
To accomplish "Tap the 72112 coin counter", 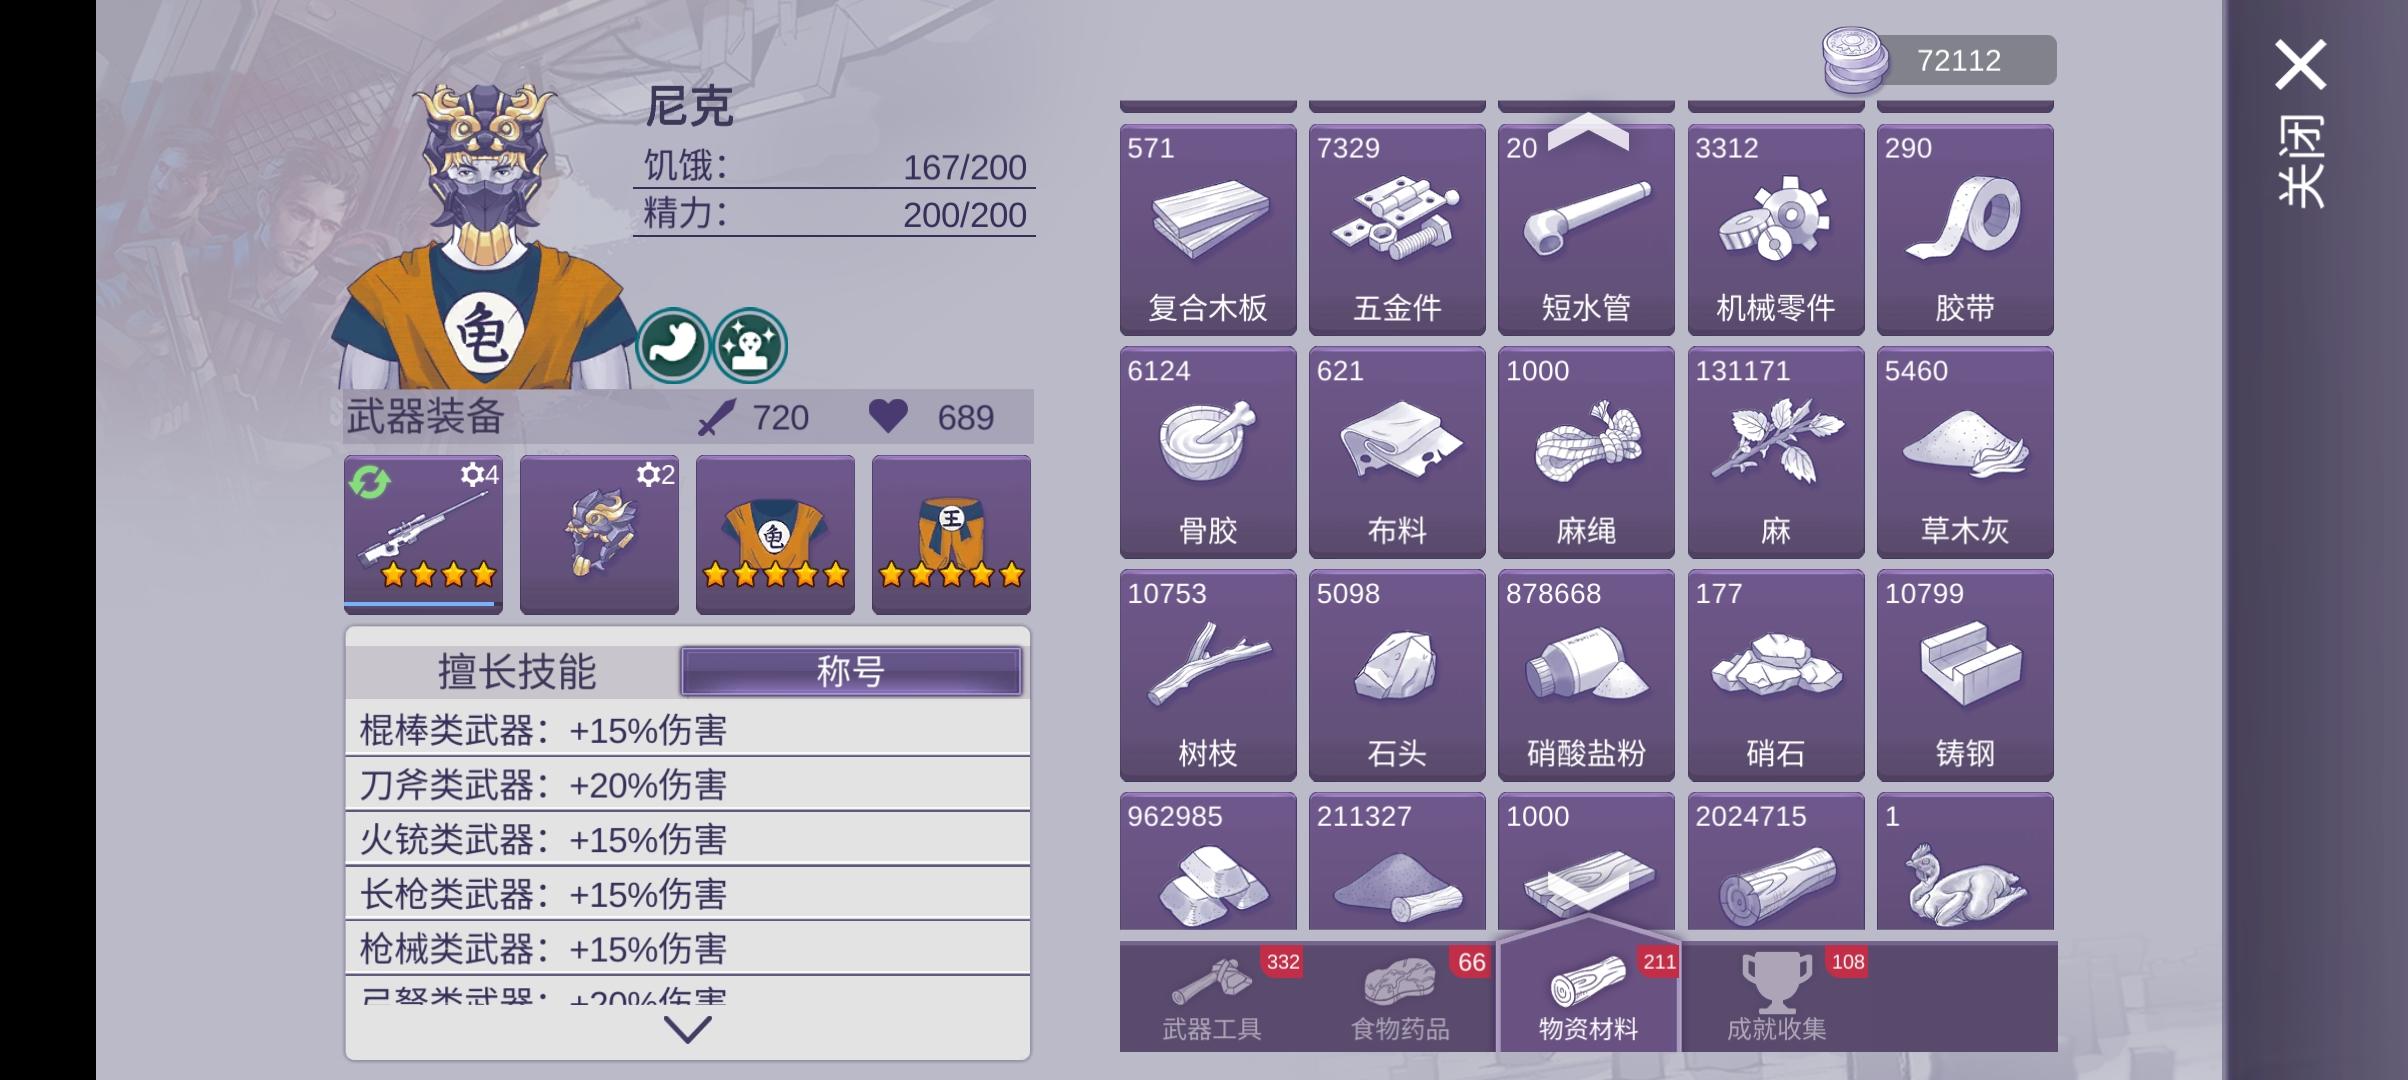I will 1939,60.
